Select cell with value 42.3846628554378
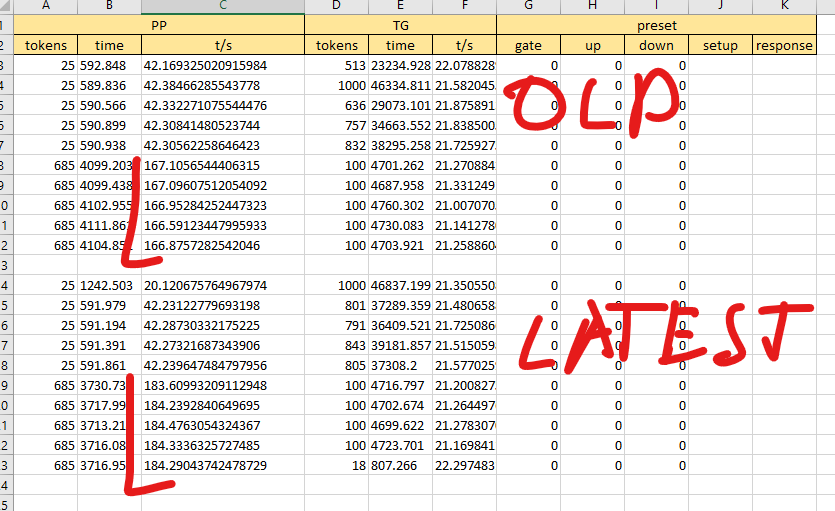Image resolution: width=835 pixels, height=511 pixels. (223, 86)
